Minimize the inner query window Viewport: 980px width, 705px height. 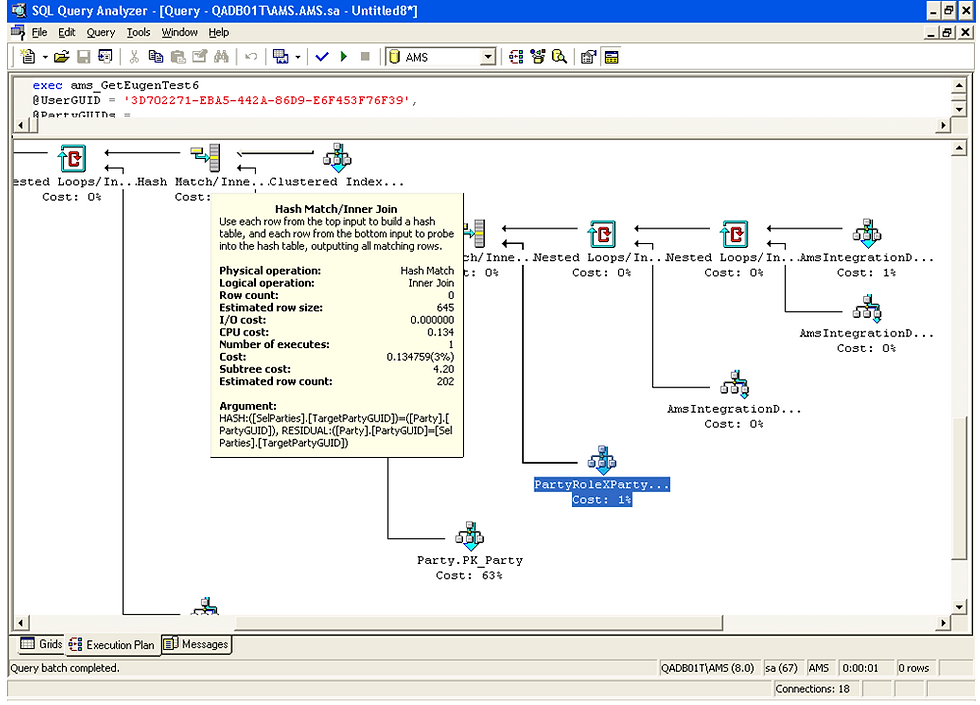pos(931,32)
